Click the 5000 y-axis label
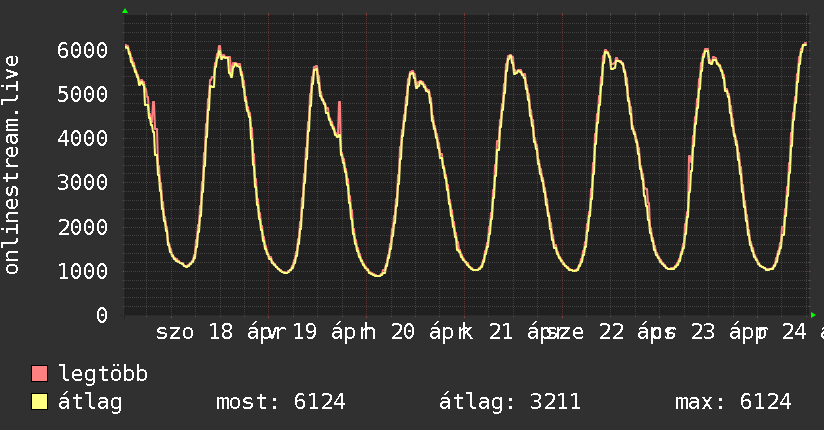Screen dimensions: 824x430 [83, 94]
